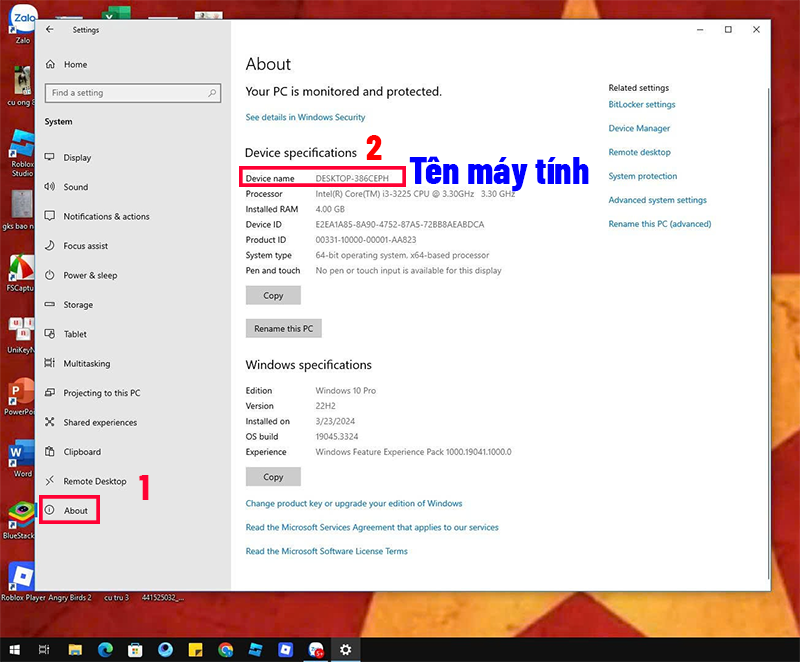This screenshot has height=662, width=800.
Task: Open Advanced system settings link
Action: 658,200
